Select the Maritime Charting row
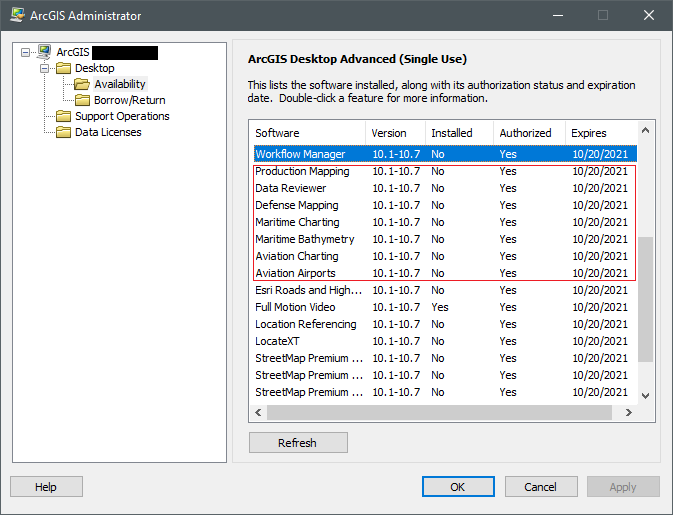Viewport: 673px width, 515px height. coord(445,222)
